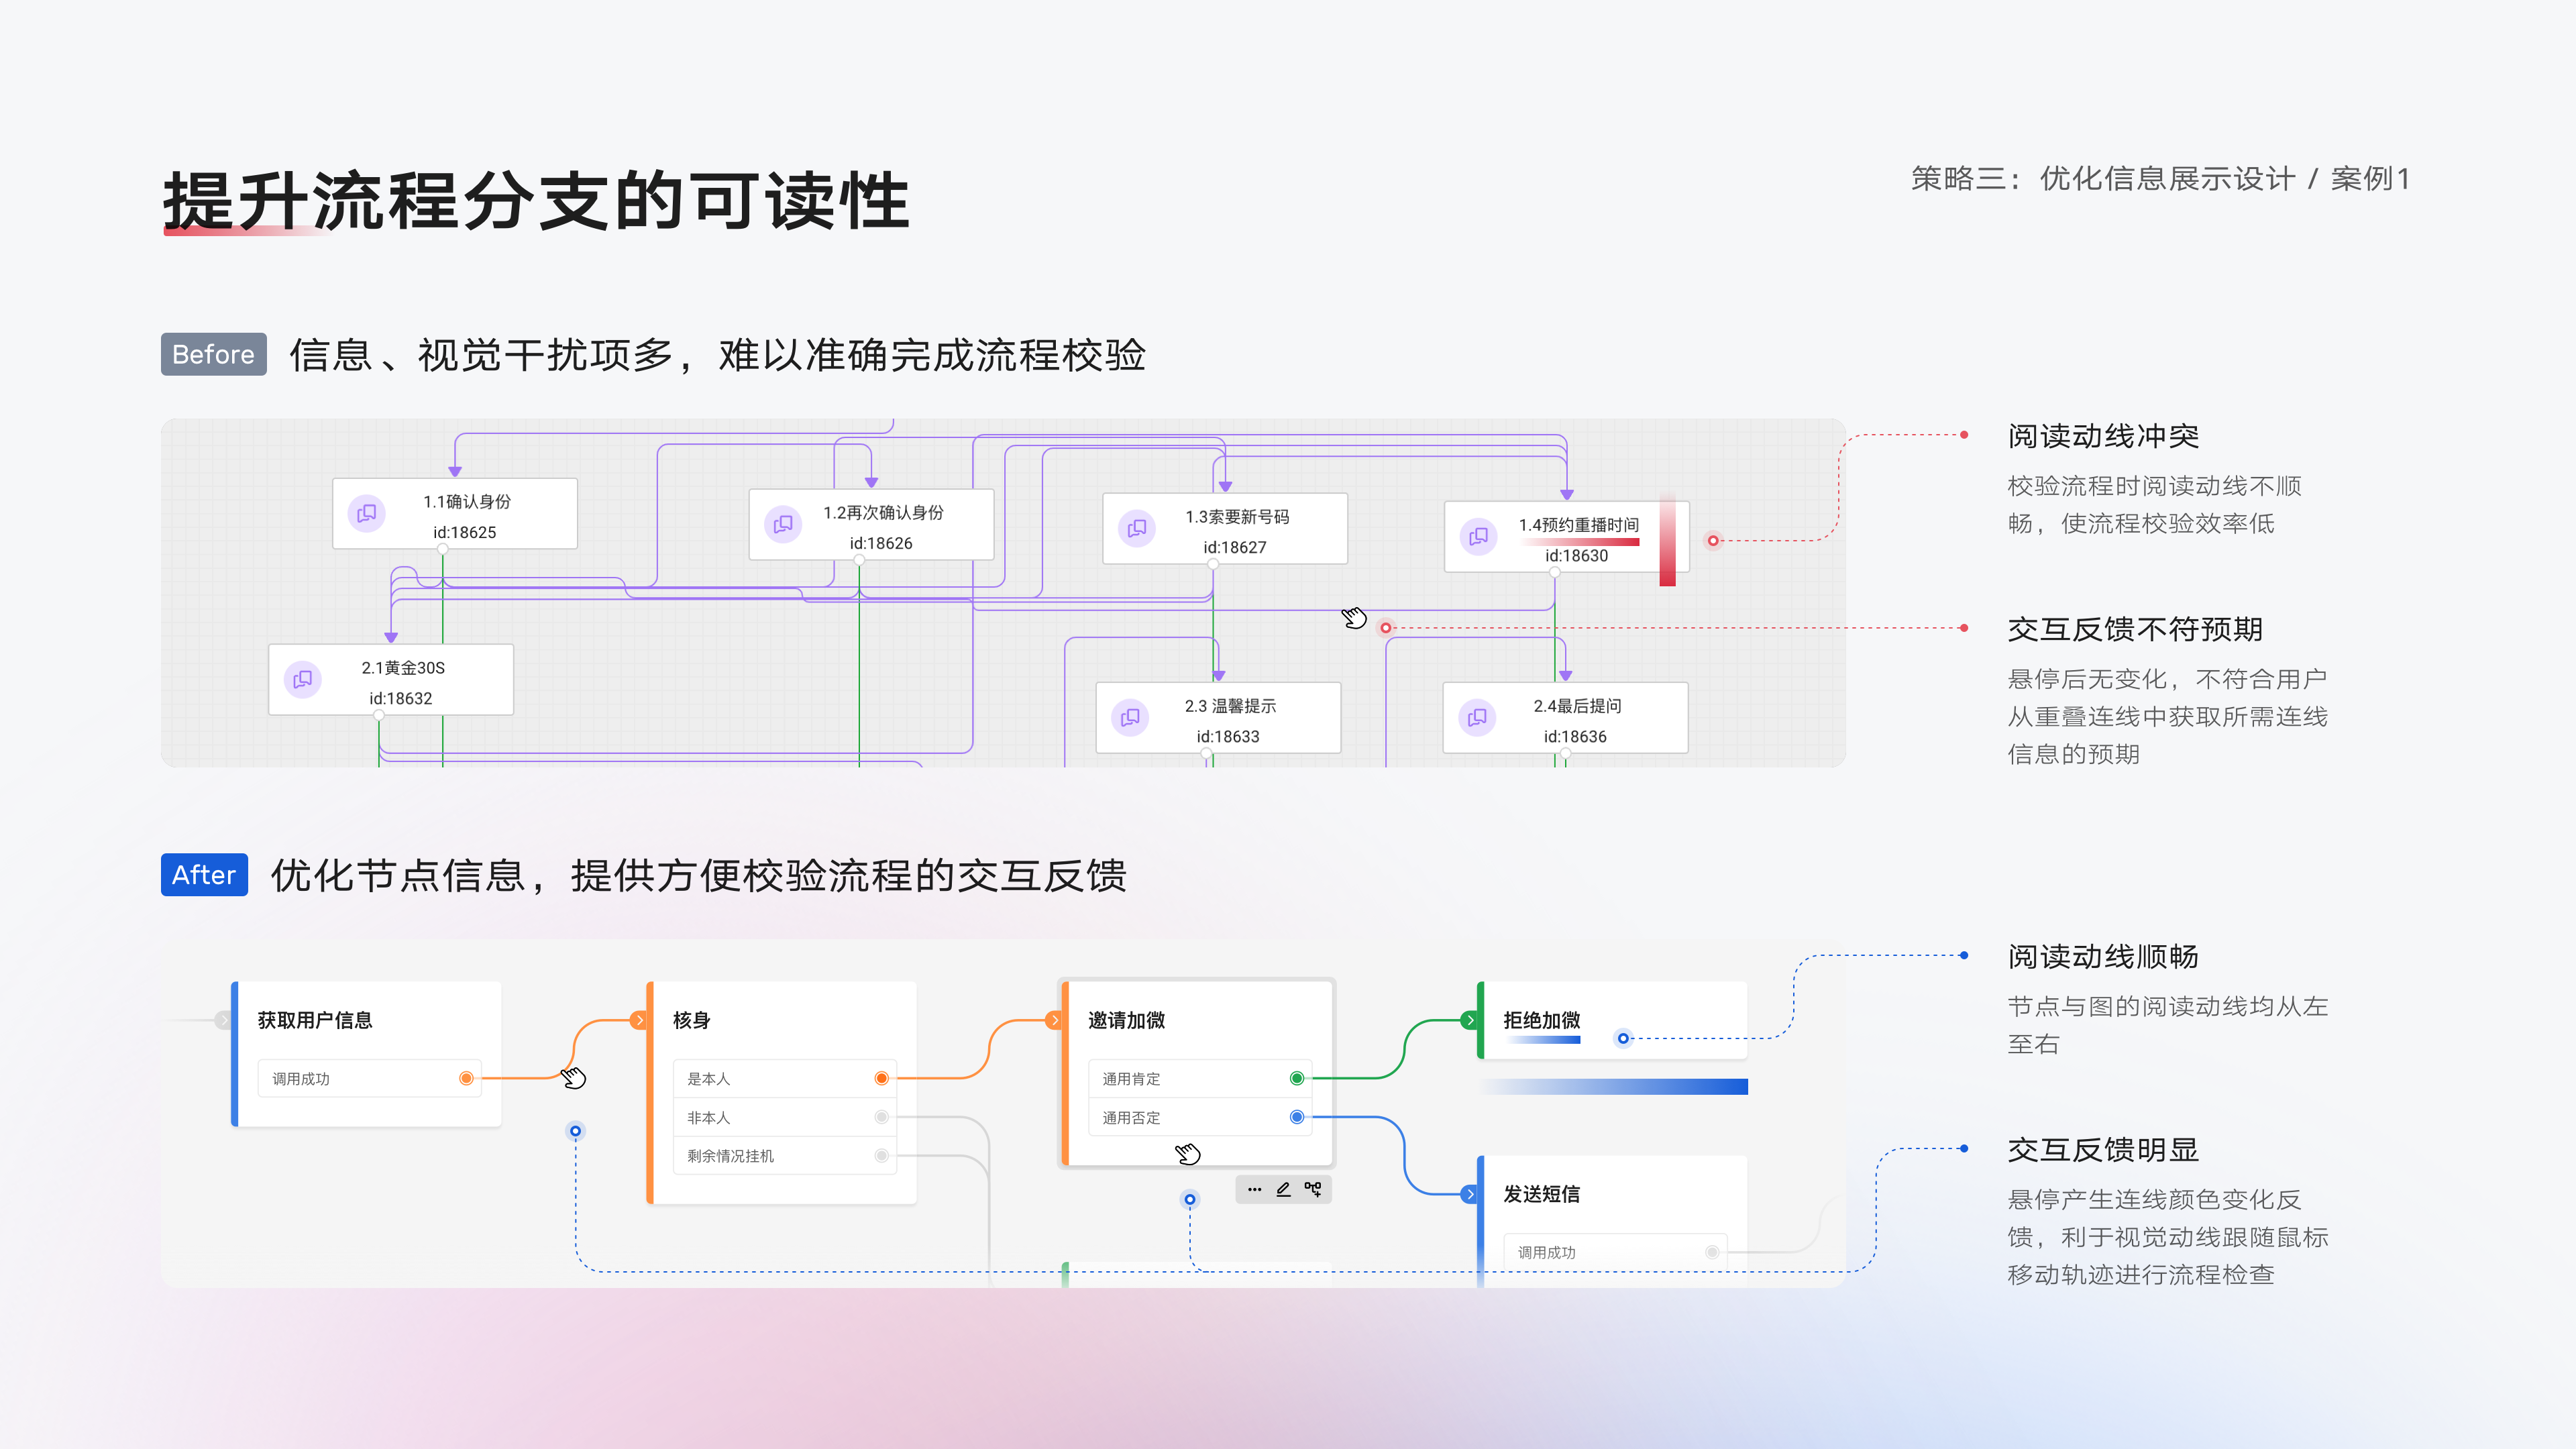Click the 1.2再次确认身份 node label
The image size is (2576, 1449).
(883, 512)
